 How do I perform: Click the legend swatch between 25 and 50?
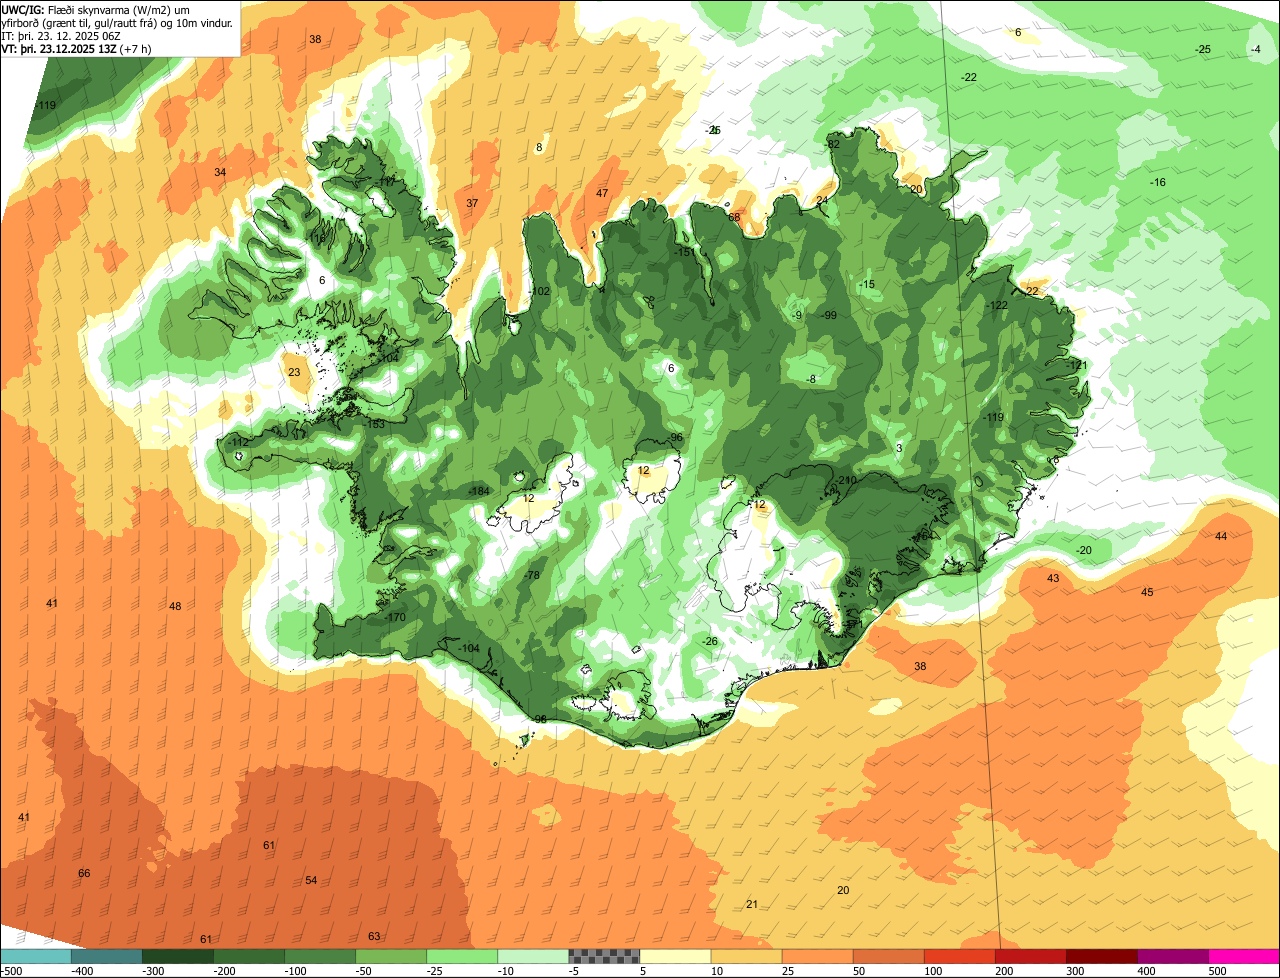coord(817,956)
